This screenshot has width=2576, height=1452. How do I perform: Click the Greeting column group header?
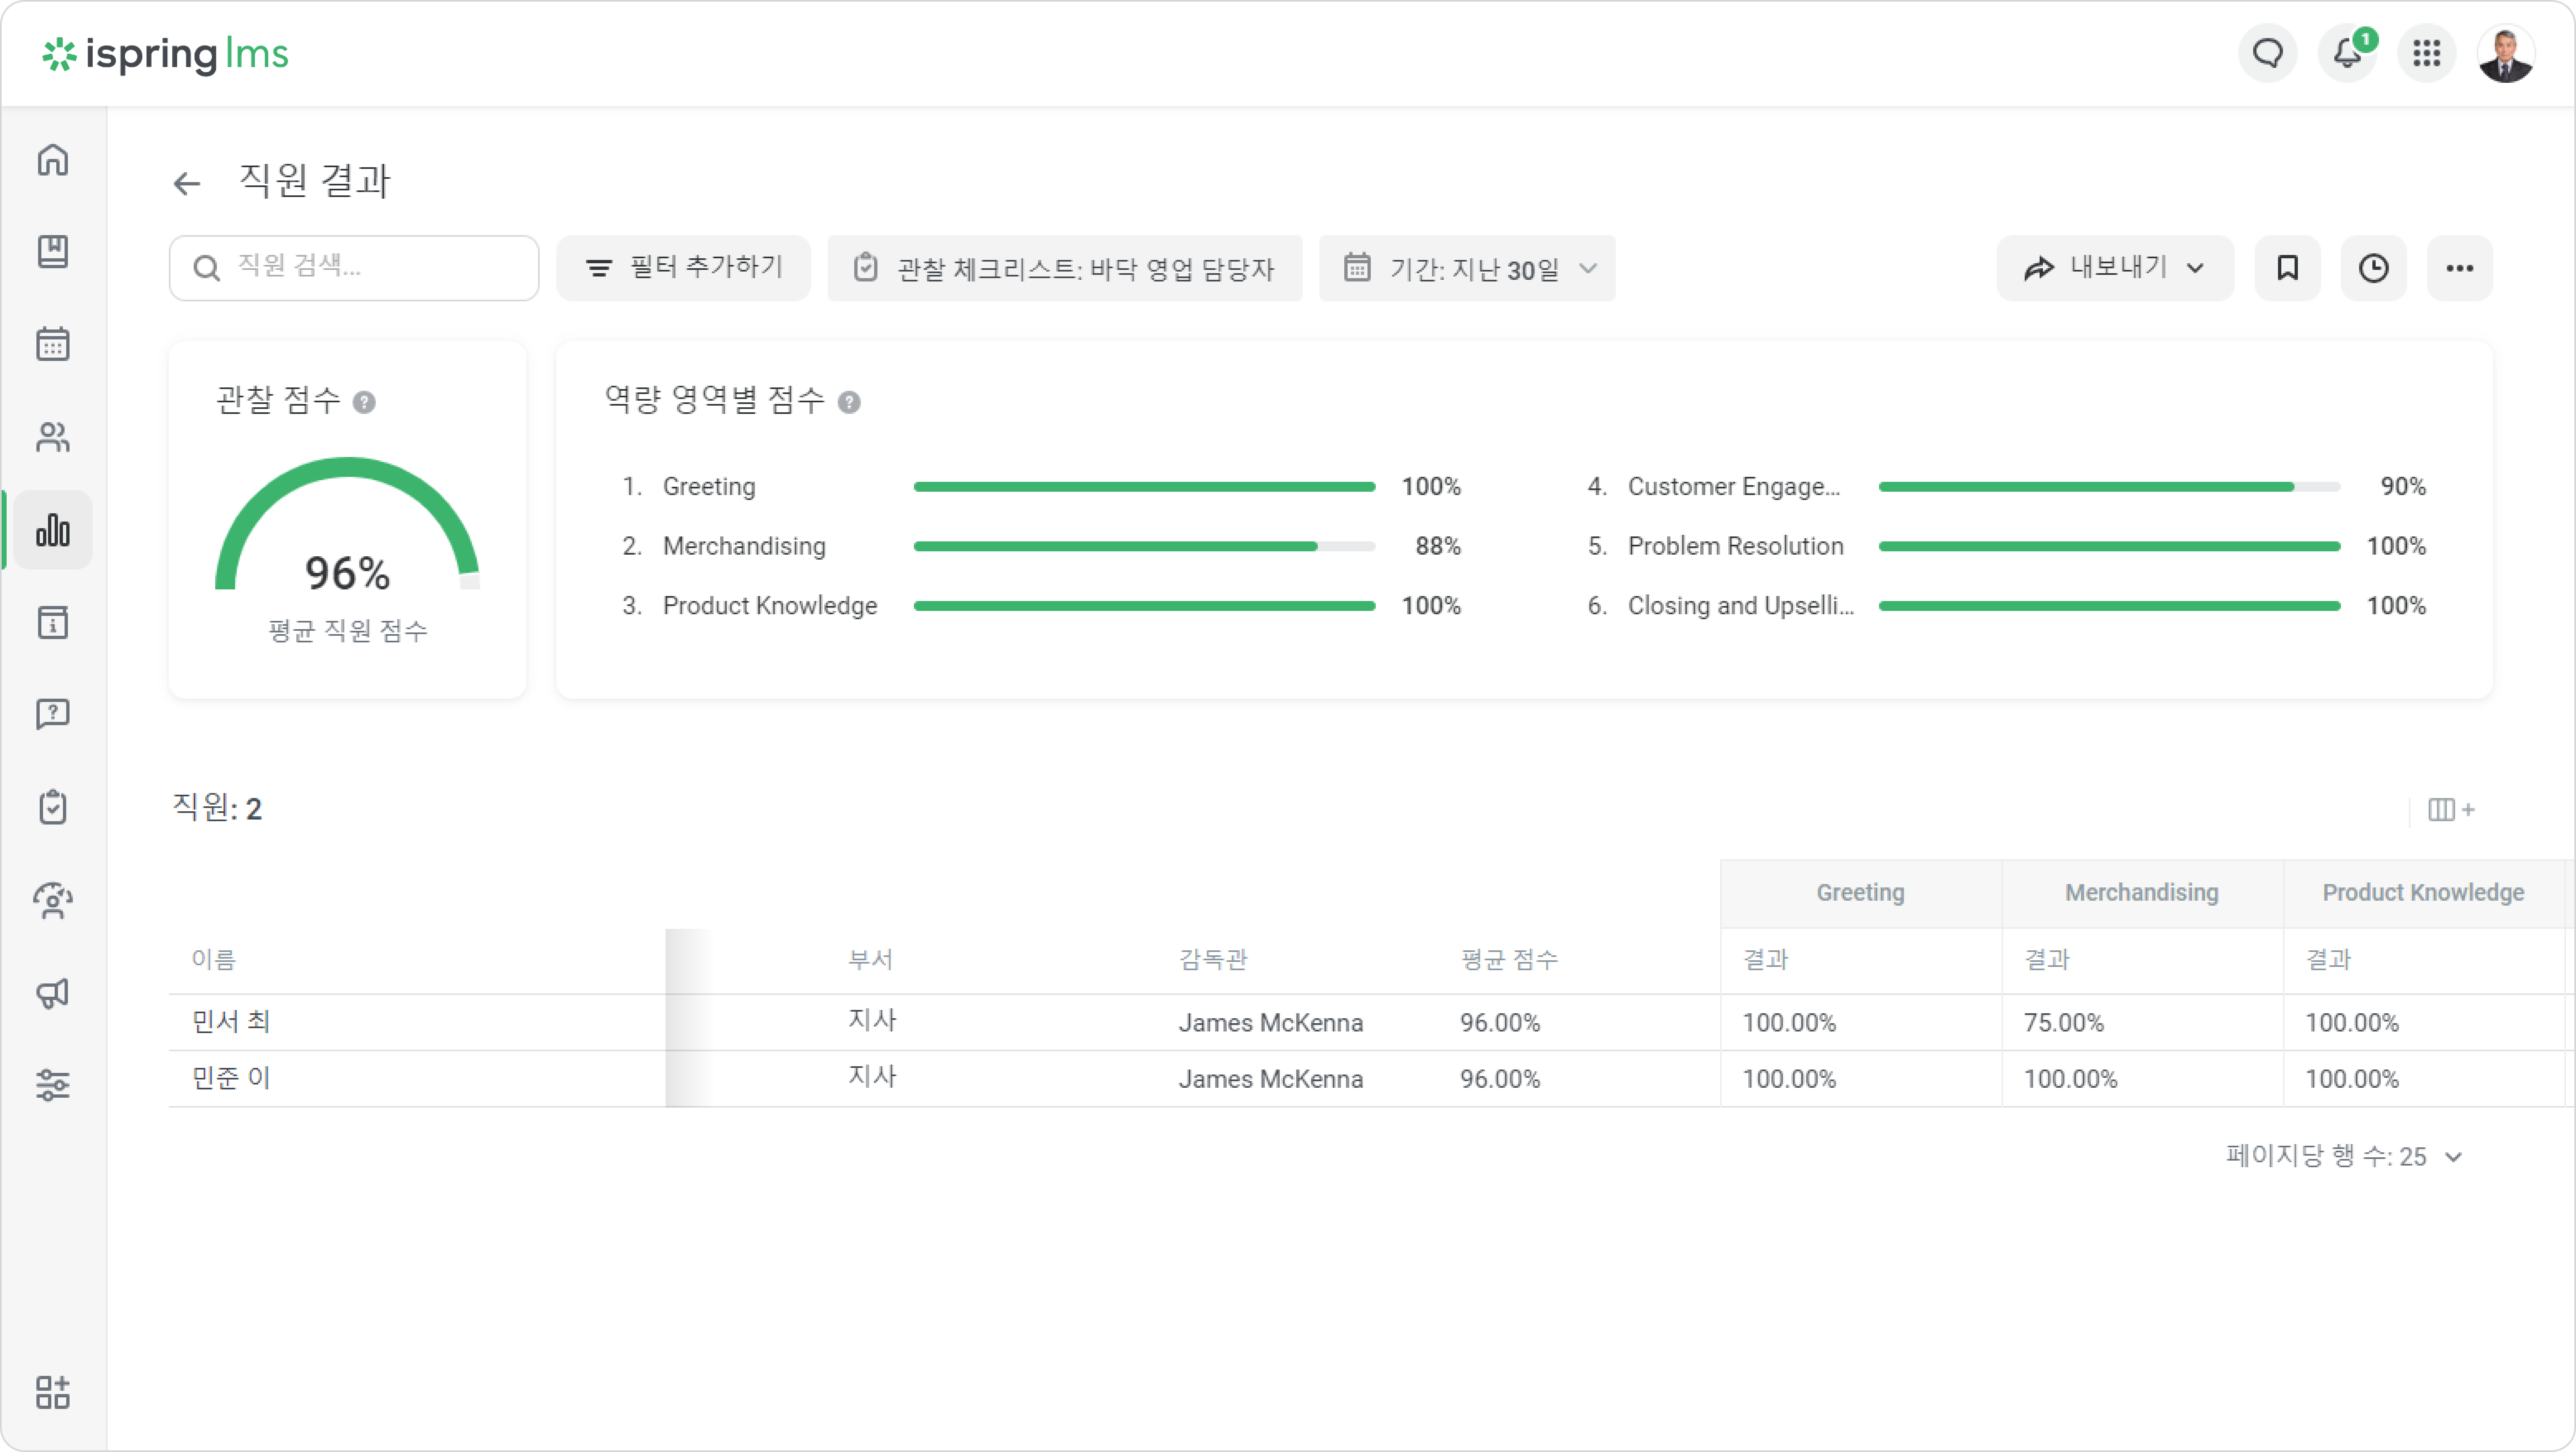pyautogui.click(x=1860, y=893)
